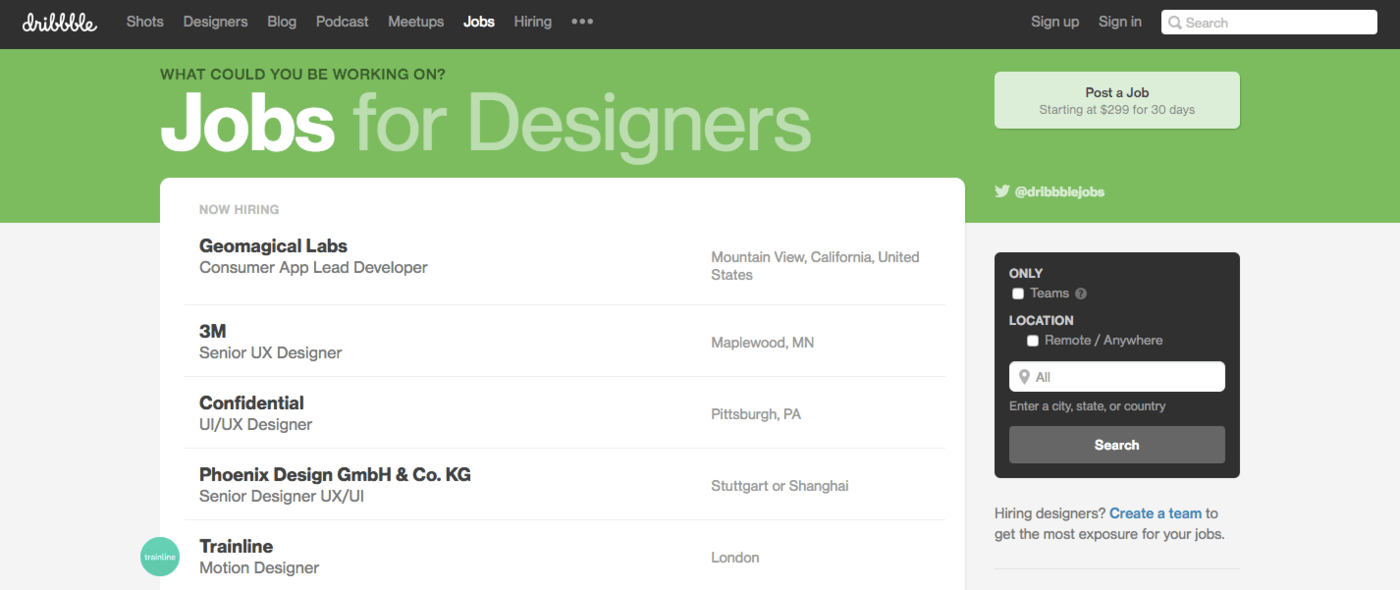Image resolution: width=1400 pixels, height=590 pixels.
Task: Enable the Teams only checkbox
Action: (x=1018, y=294)
